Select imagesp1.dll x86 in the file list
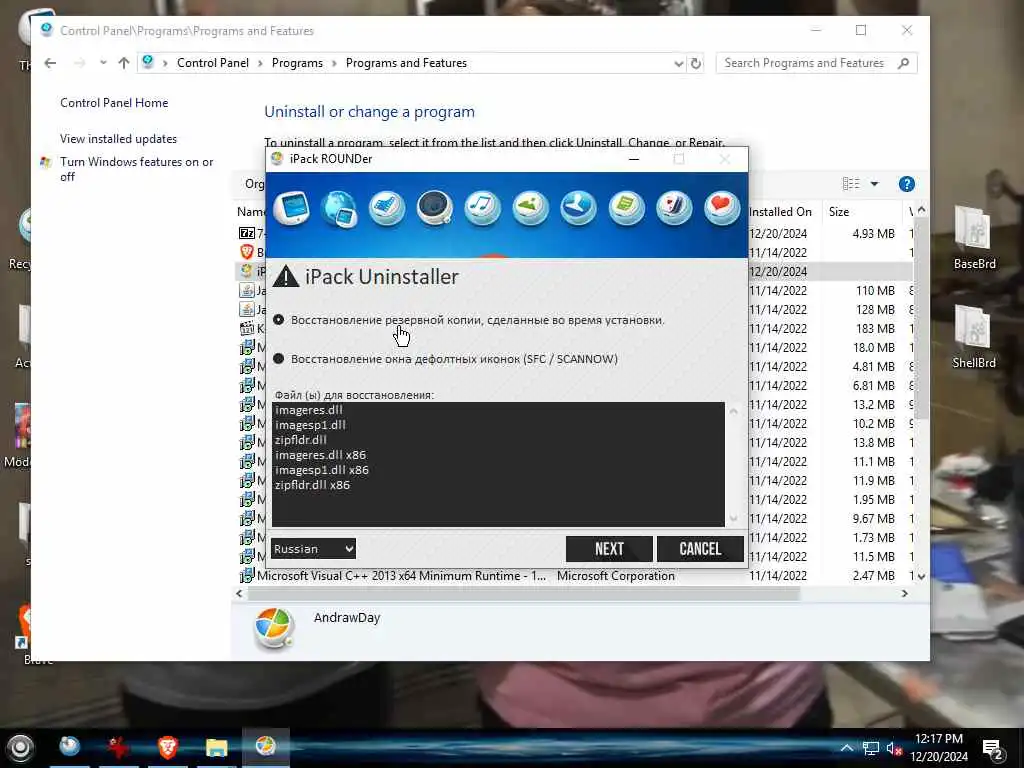This screenshot has height=768, width=1024. click(322, 470)
